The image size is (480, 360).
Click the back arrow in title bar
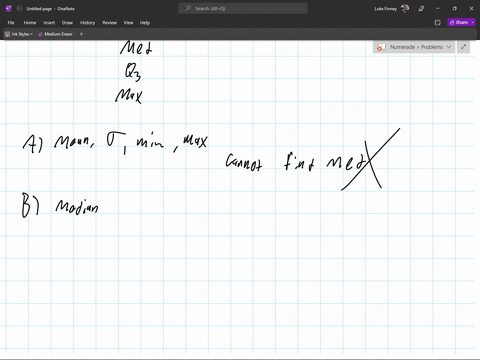pos(19,8)
